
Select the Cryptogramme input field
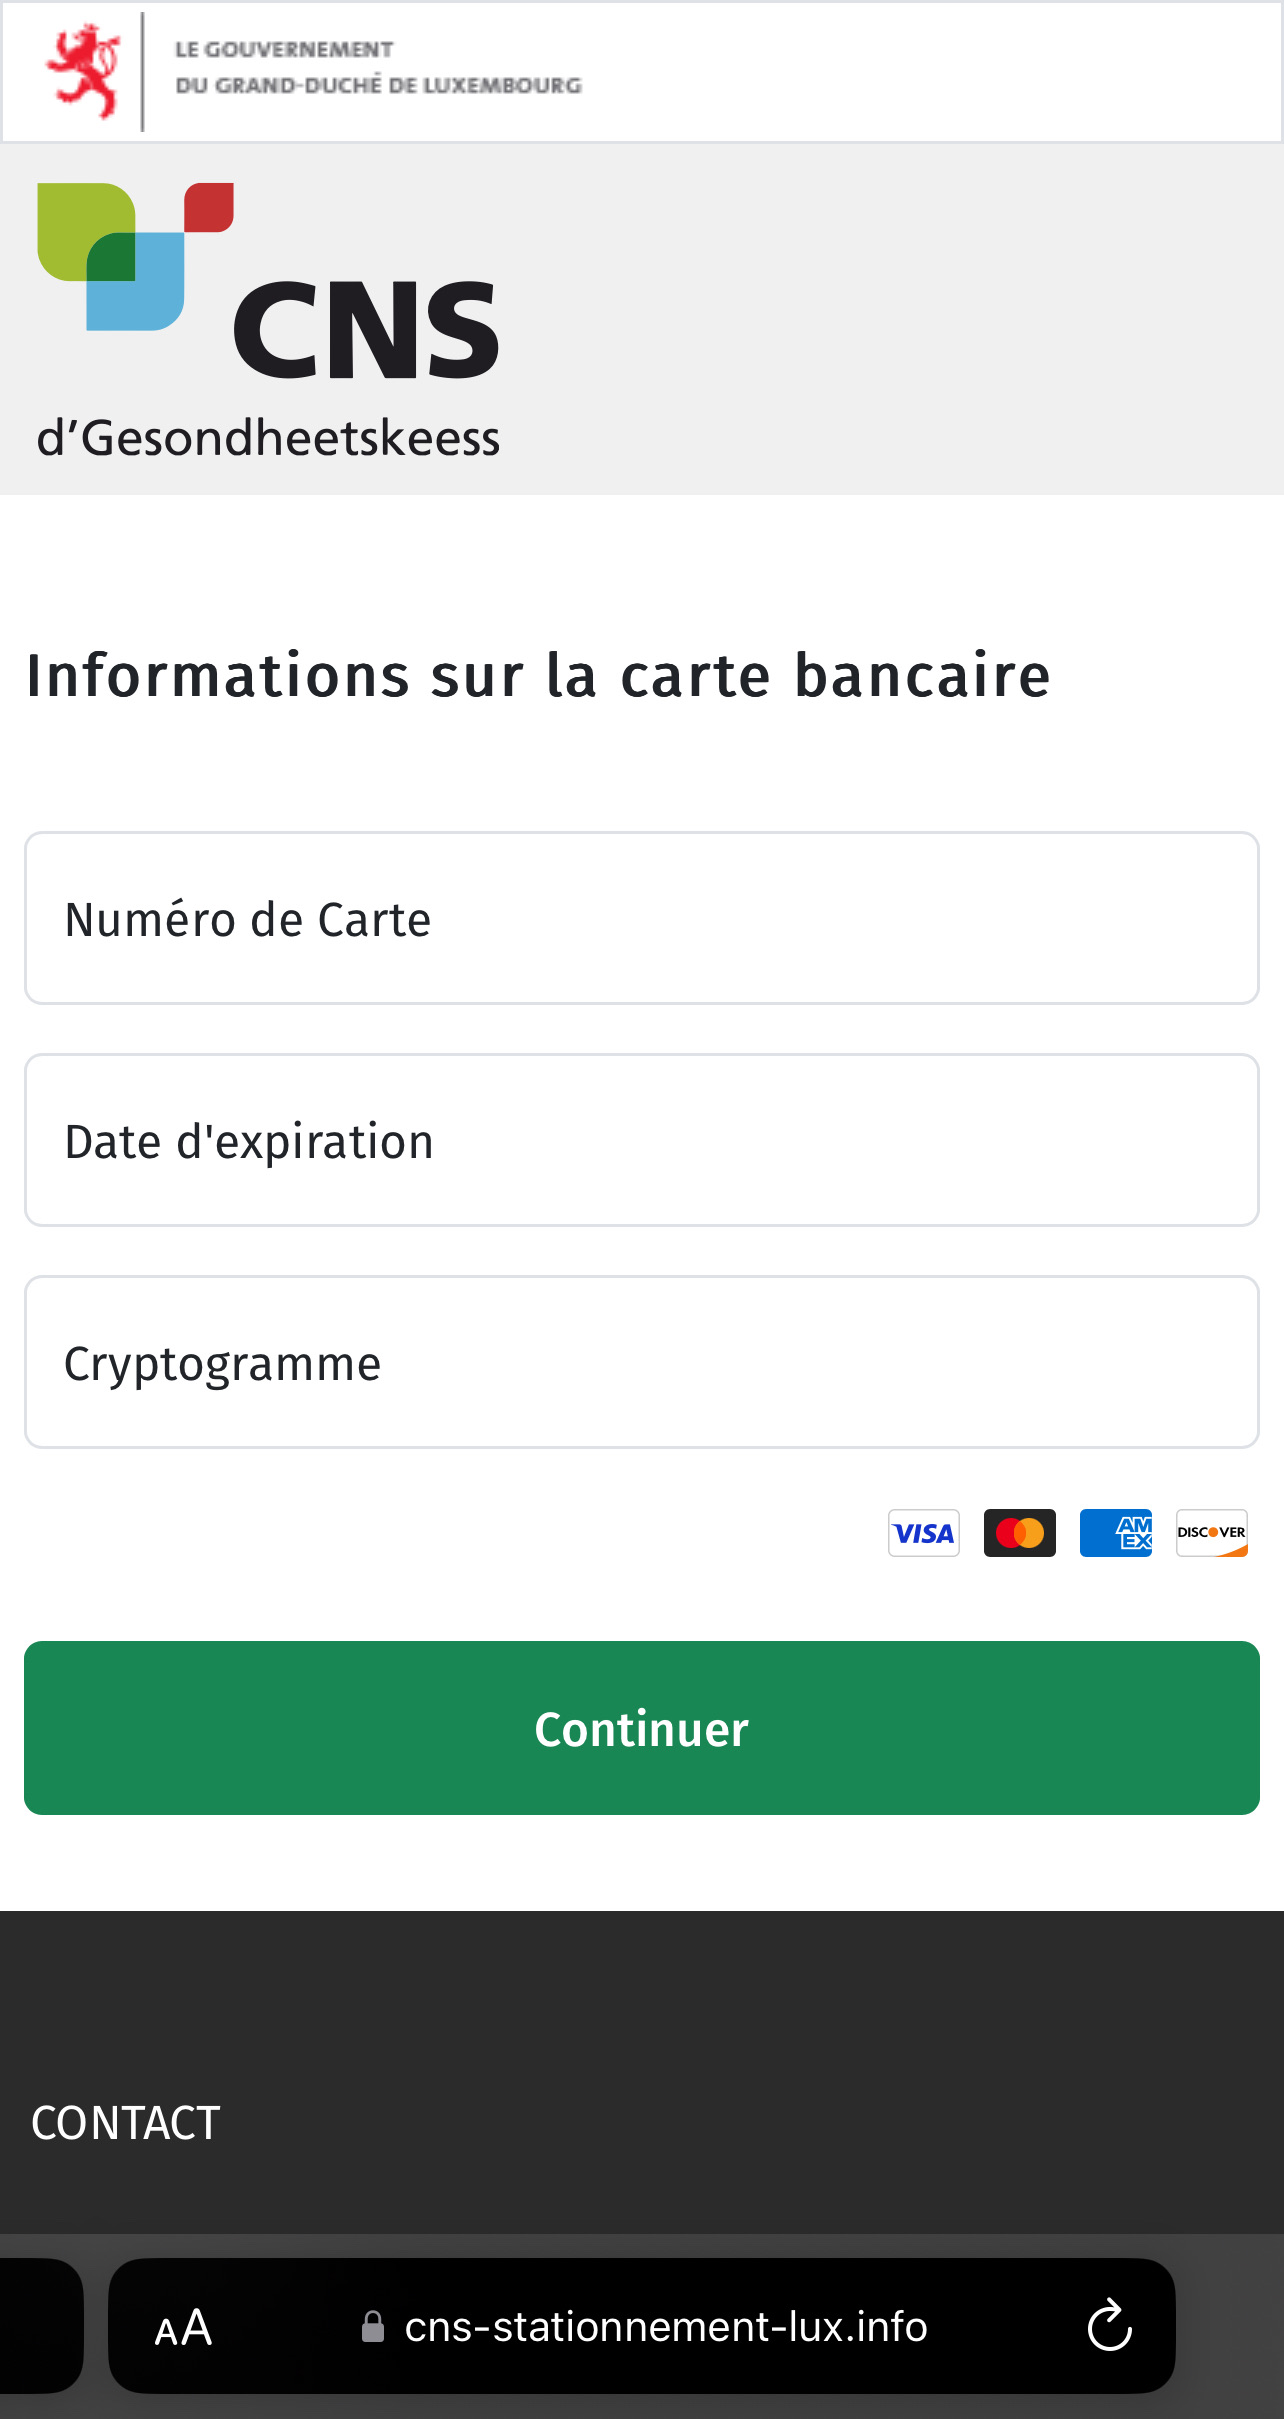coord(641,1362)
